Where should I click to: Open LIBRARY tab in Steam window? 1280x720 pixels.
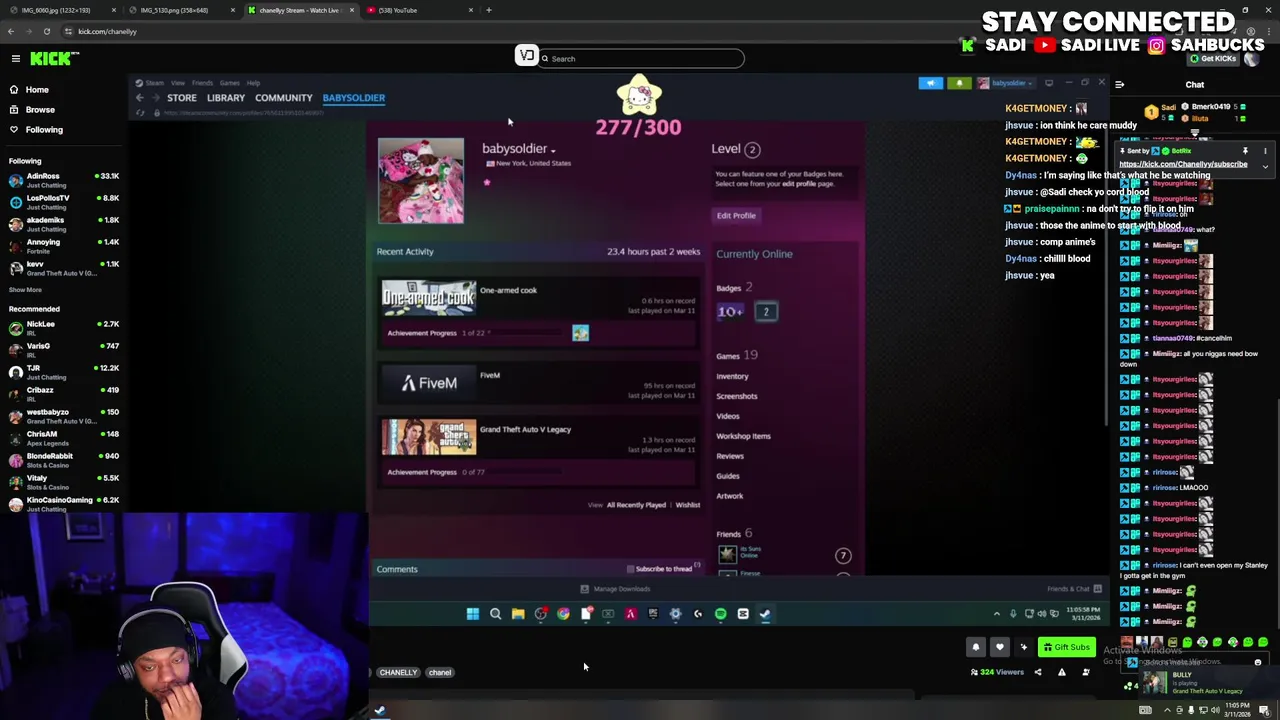coord(225,98)
